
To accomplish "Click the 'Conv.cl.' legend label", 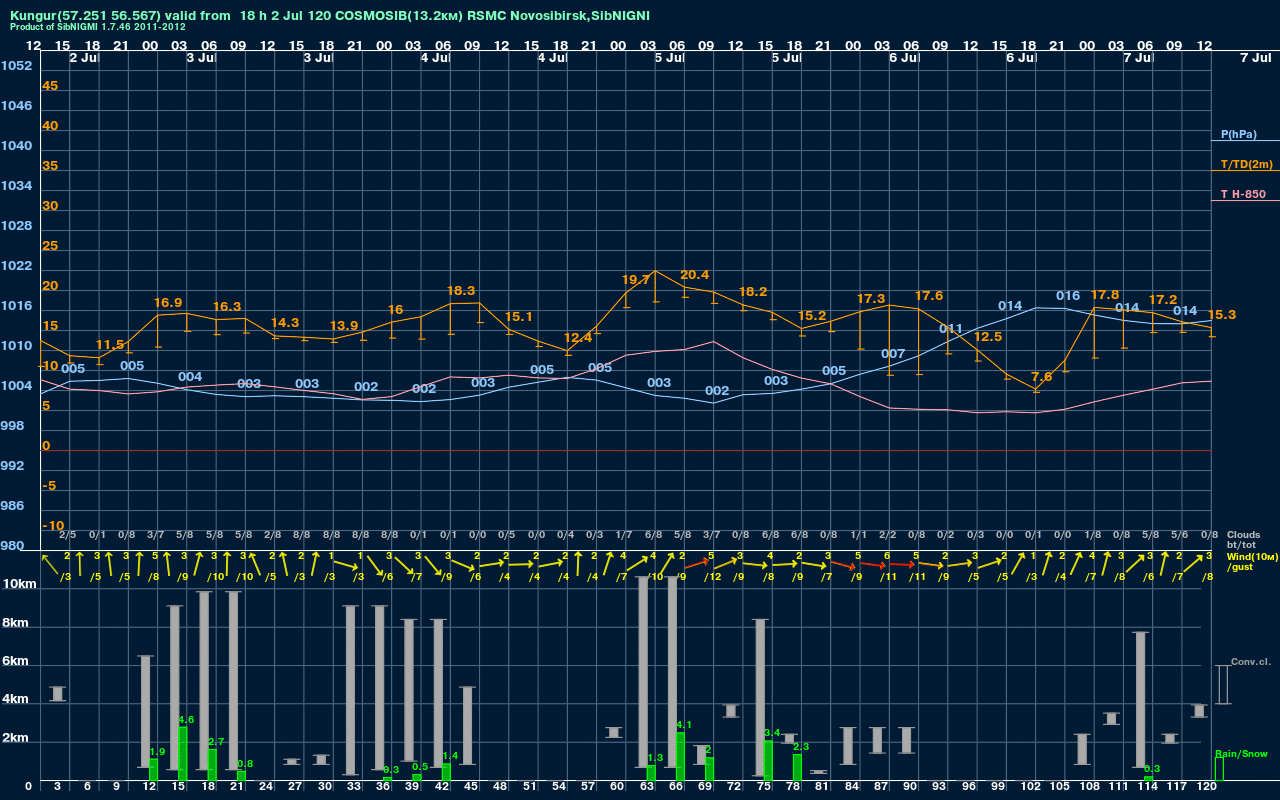I will 1250,662.
